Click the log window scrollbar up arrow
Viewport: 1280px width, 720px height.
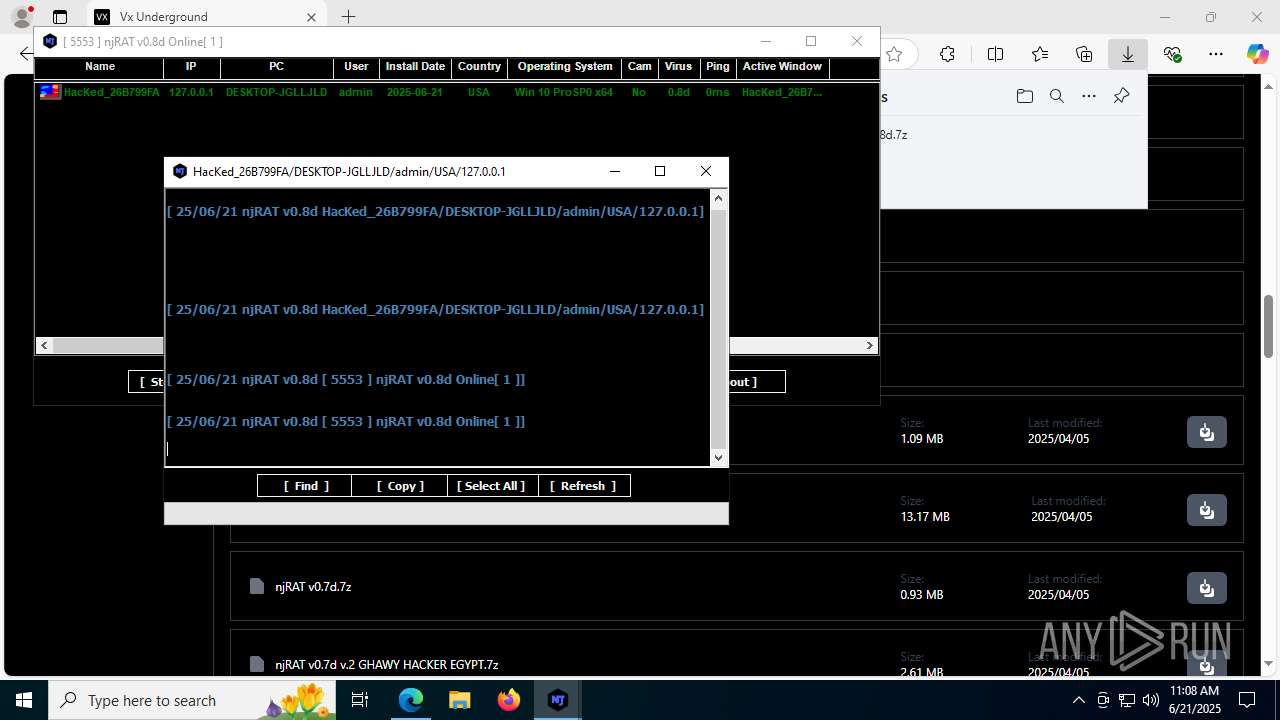718,199
